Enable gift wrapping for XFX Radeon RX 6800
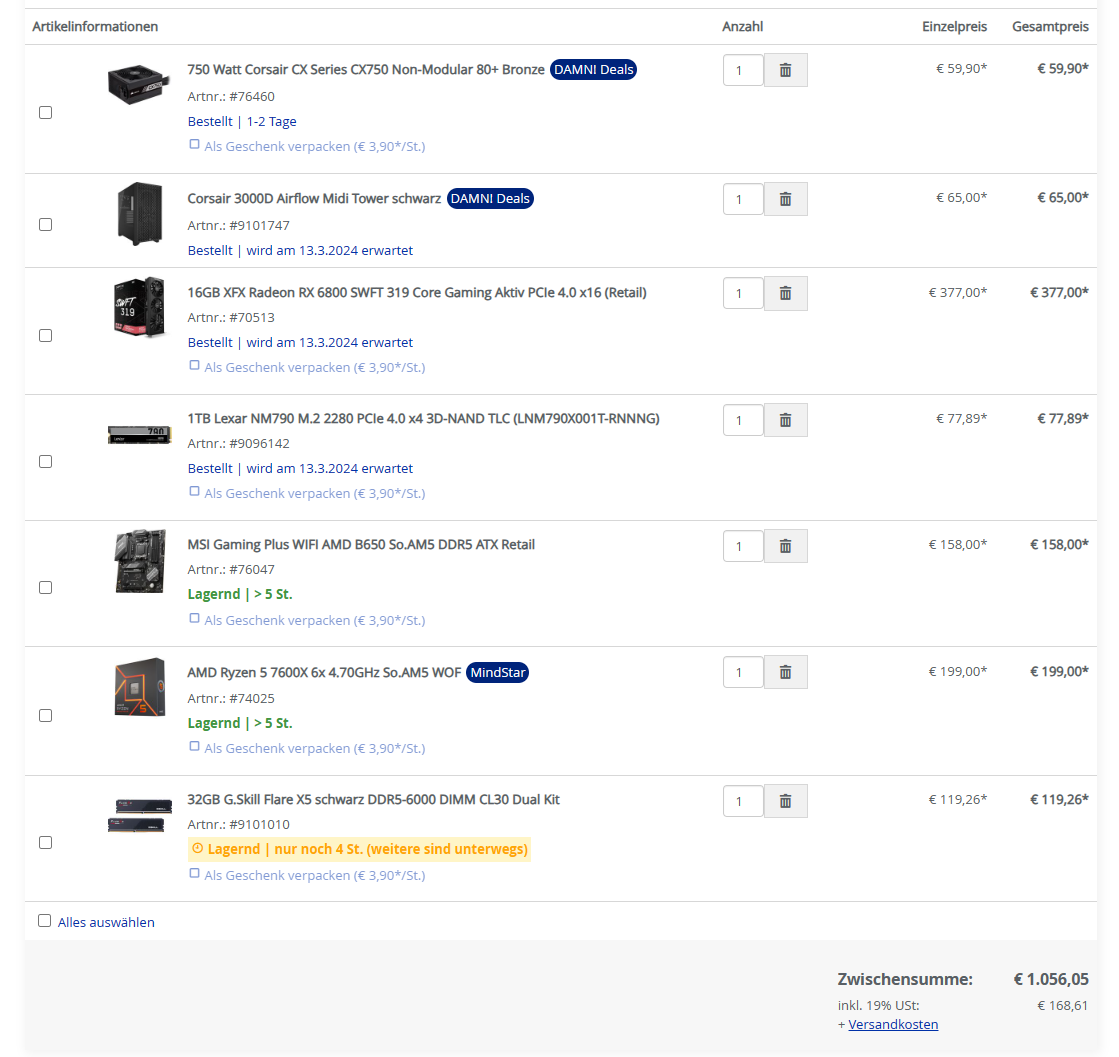The image size is (1119, 1057). click(x=195, y=366)
